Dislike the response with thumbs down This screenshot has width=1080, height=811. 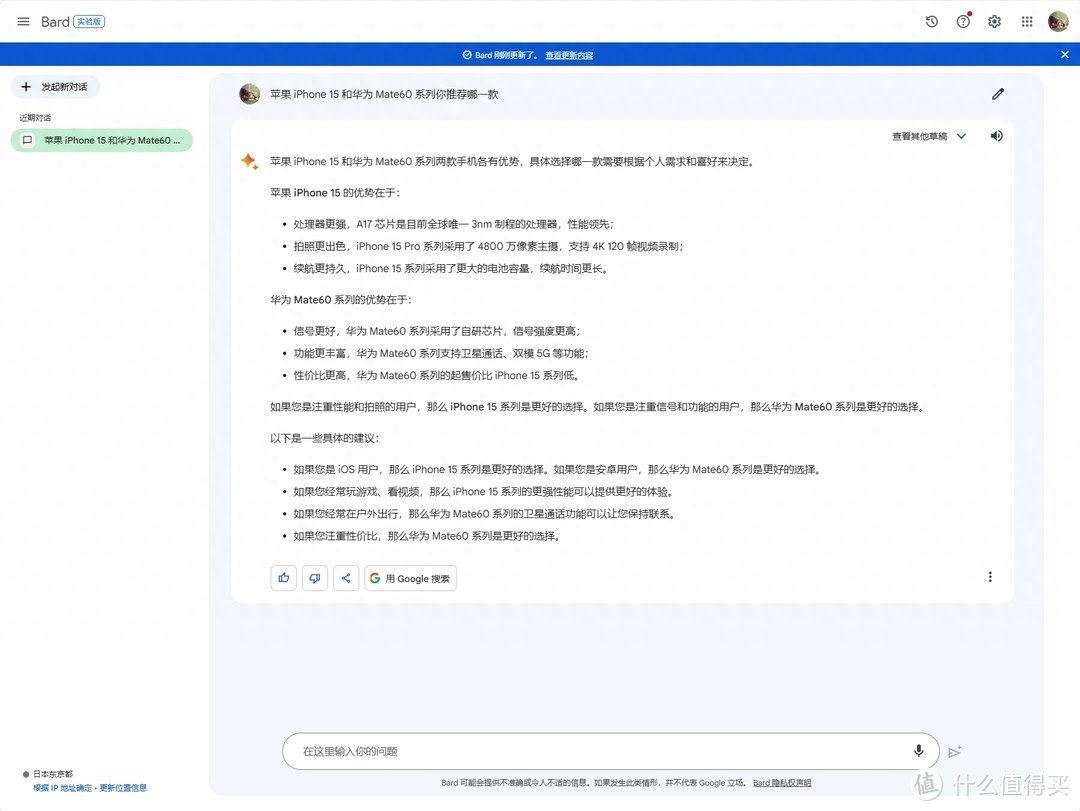[315, 578]
